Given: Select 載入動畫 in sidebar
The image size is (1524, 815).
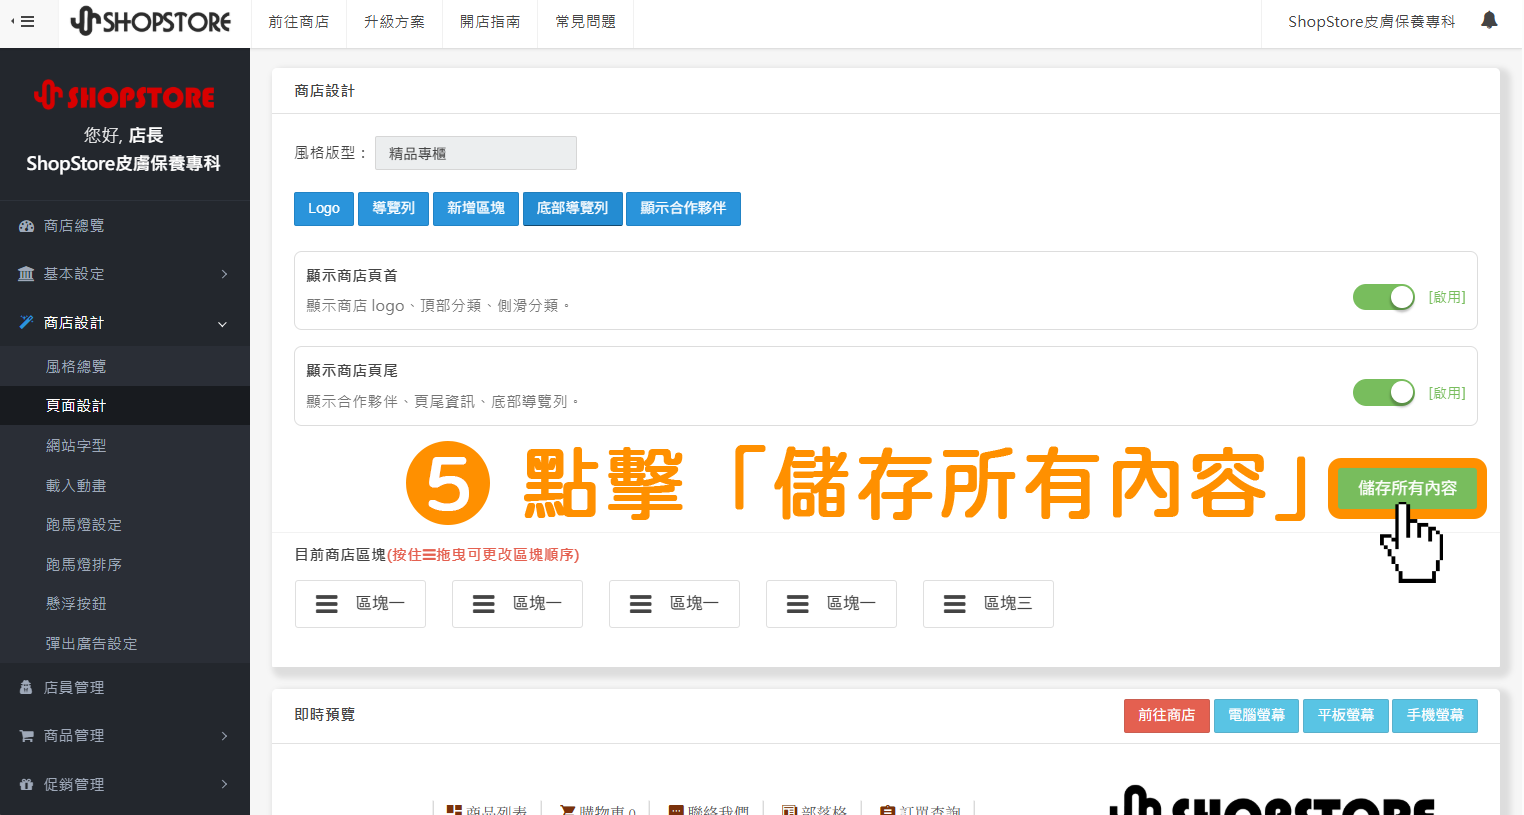Looking at the screenshot, I should click(x=125, y=486).
